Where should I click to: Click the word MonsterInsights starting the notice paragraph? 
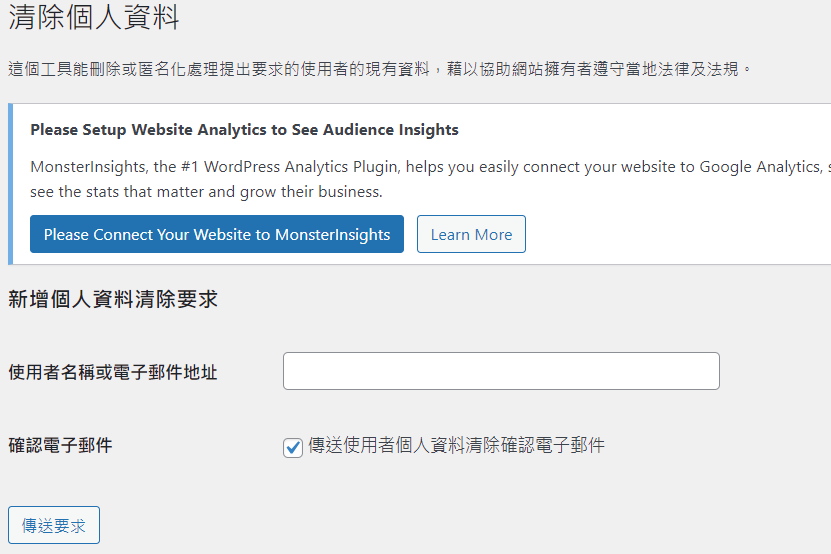click(x=90, y=166)
